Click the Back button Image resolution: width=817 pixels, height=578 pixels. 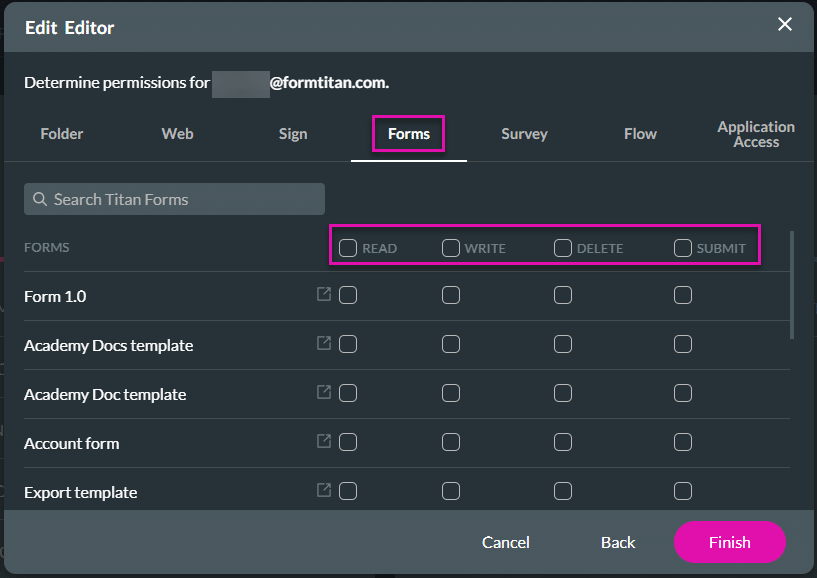pos(618,542)
